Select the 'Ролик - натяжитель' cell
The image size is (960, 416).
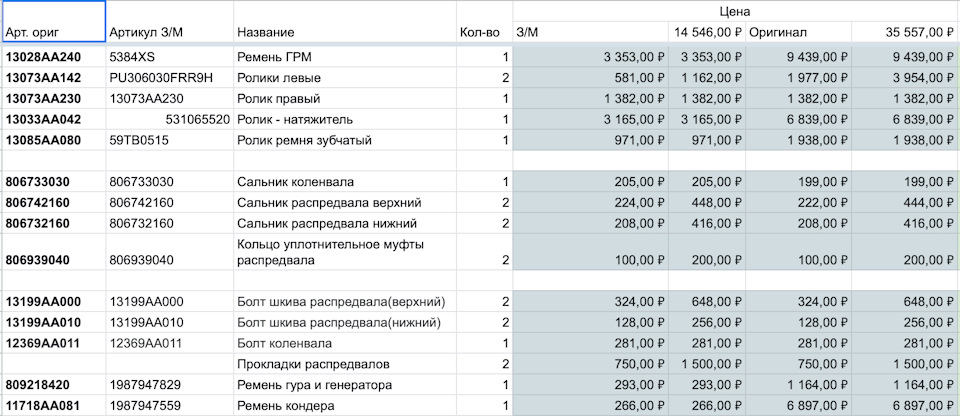tap(343, 120)
